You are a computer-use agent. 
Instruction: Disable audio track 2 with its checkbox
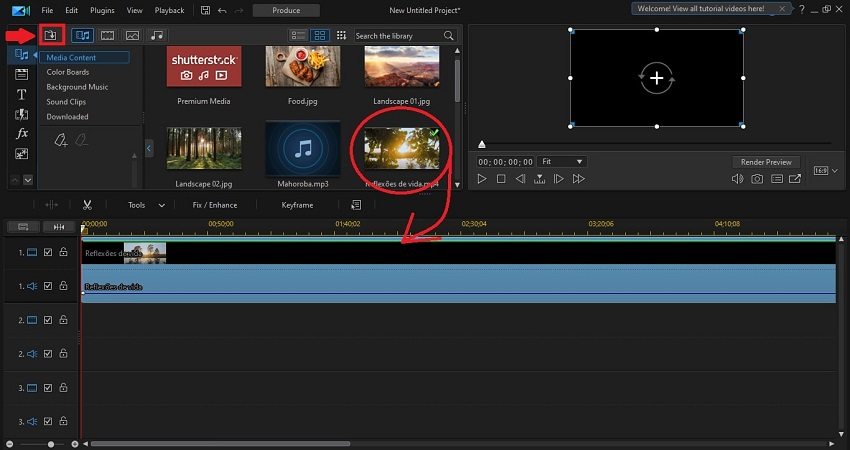click(48, 354)
